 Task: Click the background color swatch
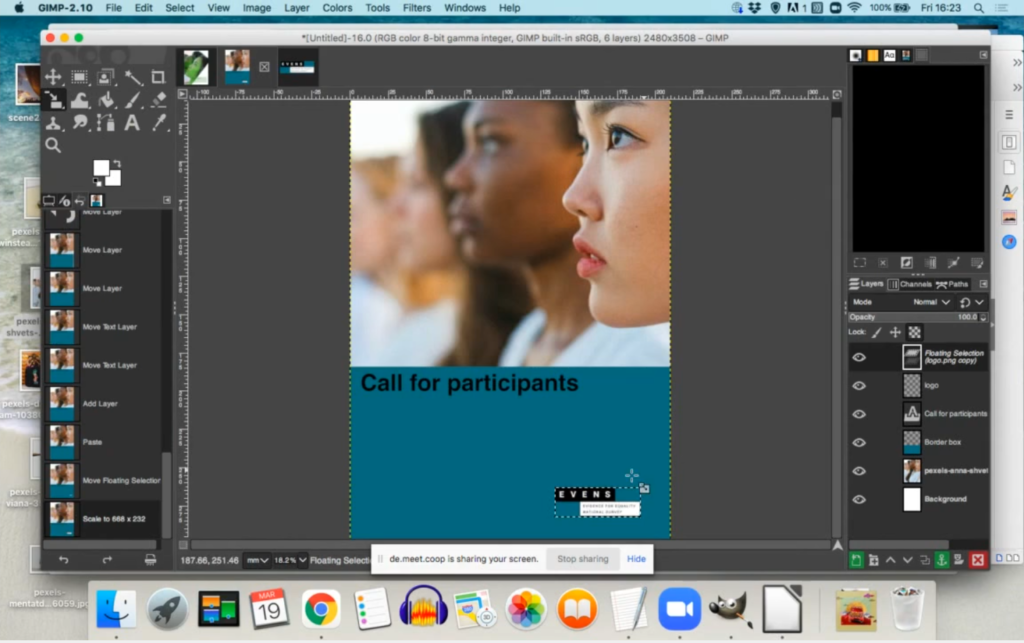(x=115, y=179)
